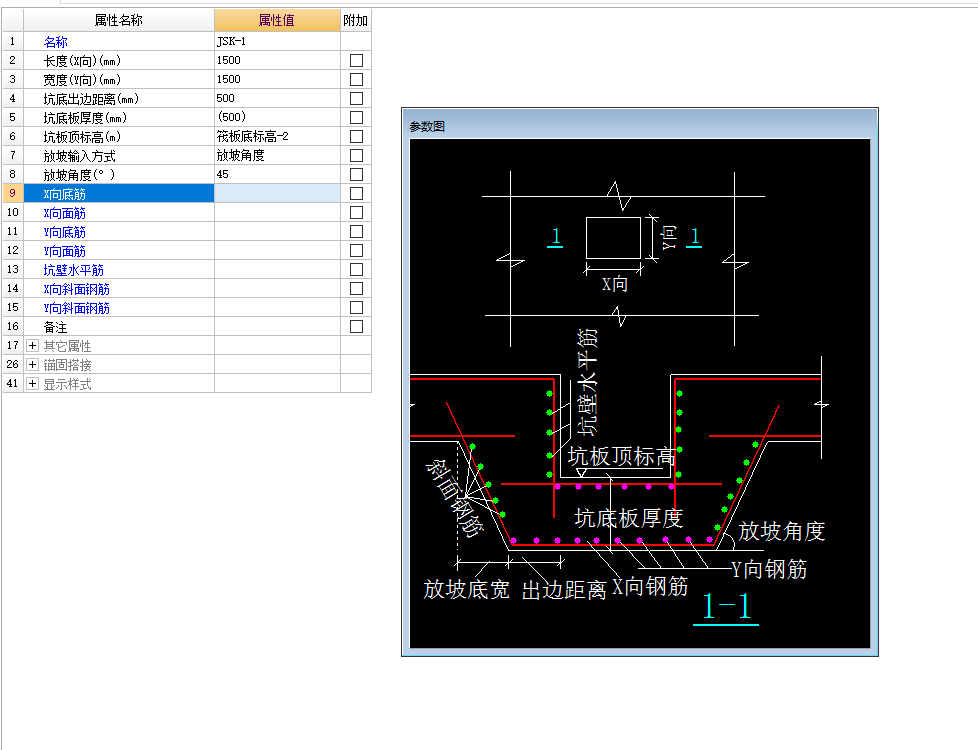The image size is (978, 750).
Task: Click the 放坡底宽 label in diagram
Action: [467, 589]
